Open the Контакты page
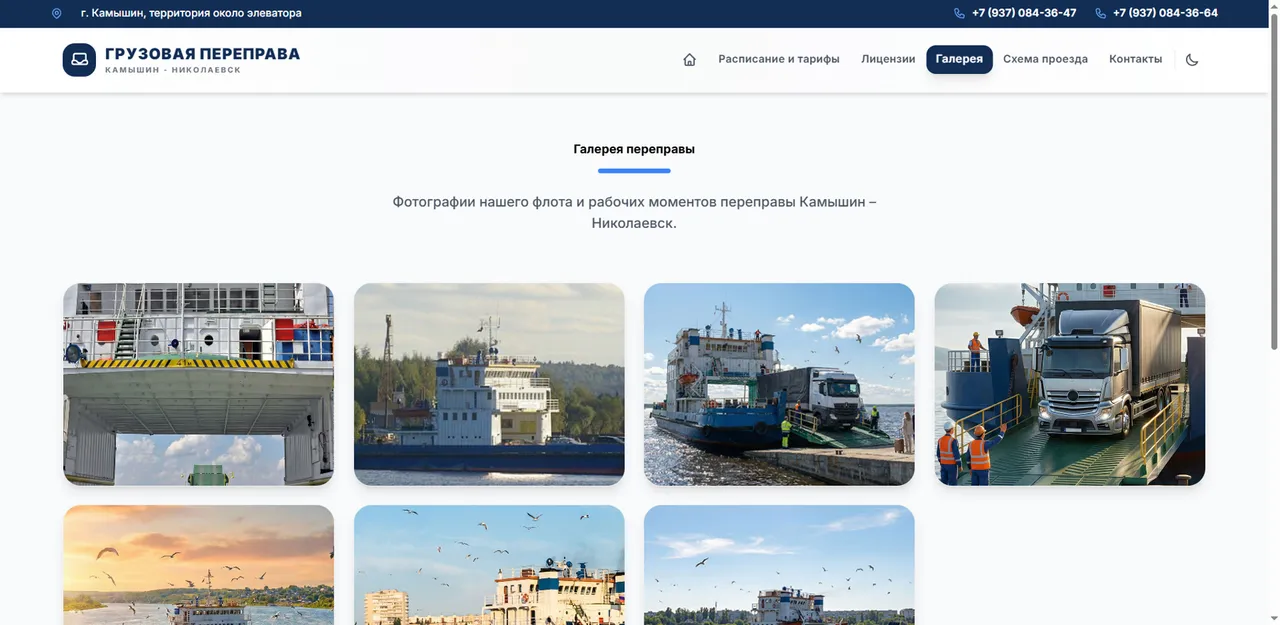Viewport: 1280px width, 625px height. pos(1135,59)
